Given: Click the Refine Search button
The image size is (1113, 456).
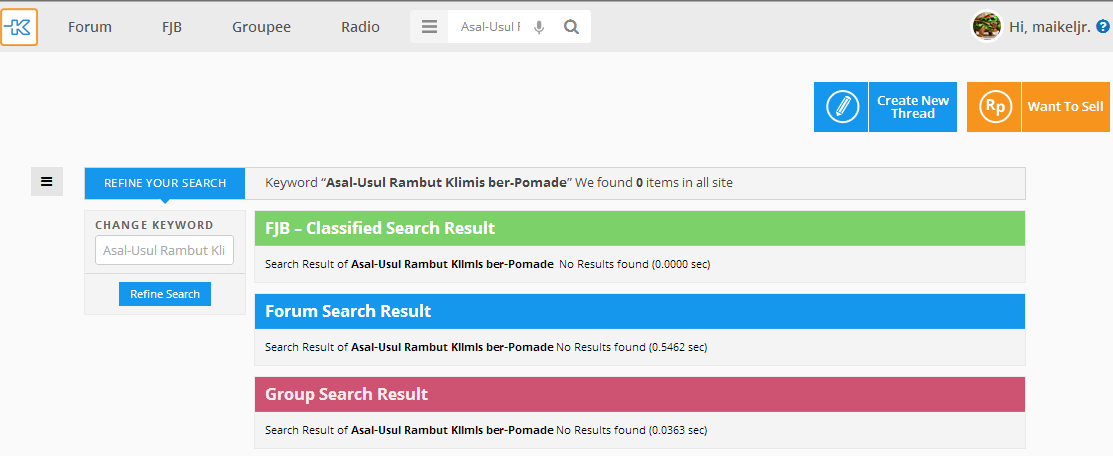Looking at the screenshot, I should click(165, 294).
